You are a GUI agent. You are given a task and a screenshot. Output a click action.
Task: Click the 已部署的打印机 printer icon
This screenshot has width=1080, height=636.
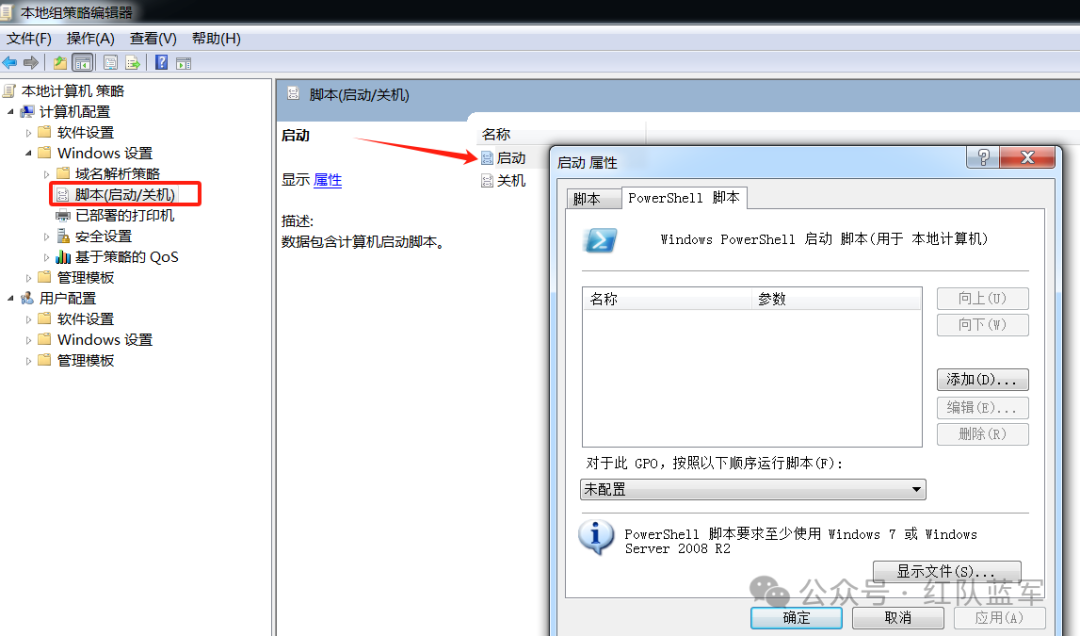click(x=63, y=216)
